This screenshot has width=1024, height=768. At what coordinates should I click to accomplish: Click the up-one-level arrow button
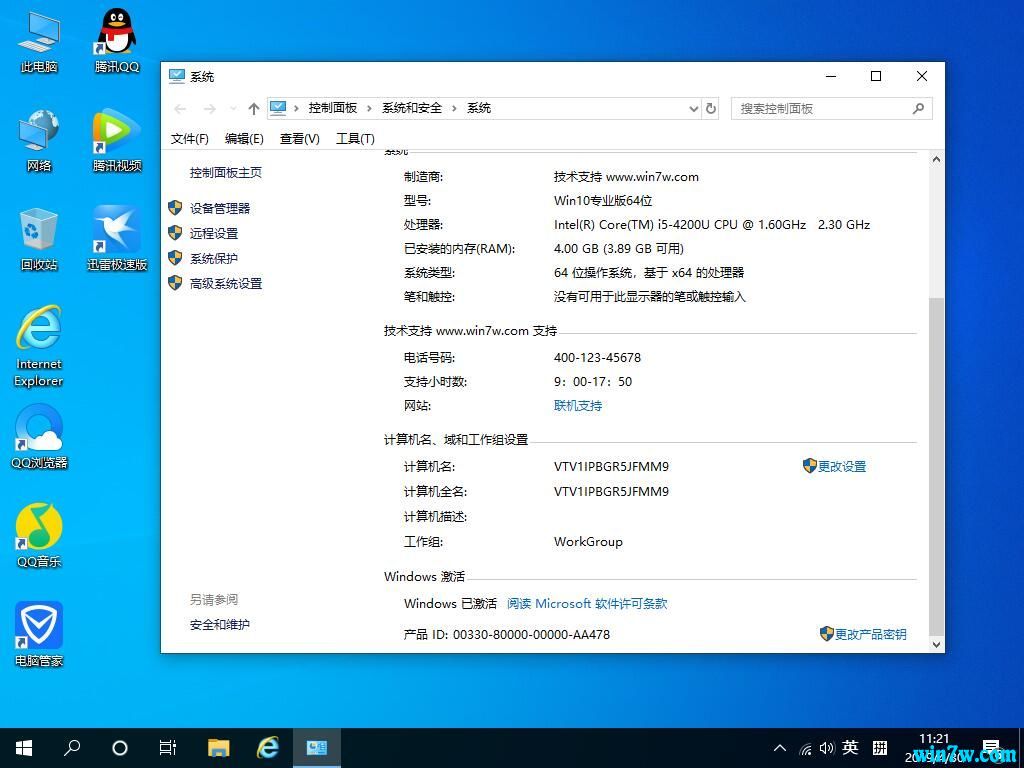click(x=254, y=108)
